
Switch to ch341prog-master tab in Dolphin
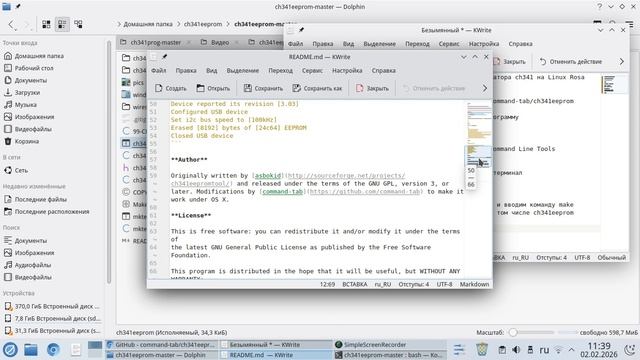pyautogui.click(x=156, y=42)
